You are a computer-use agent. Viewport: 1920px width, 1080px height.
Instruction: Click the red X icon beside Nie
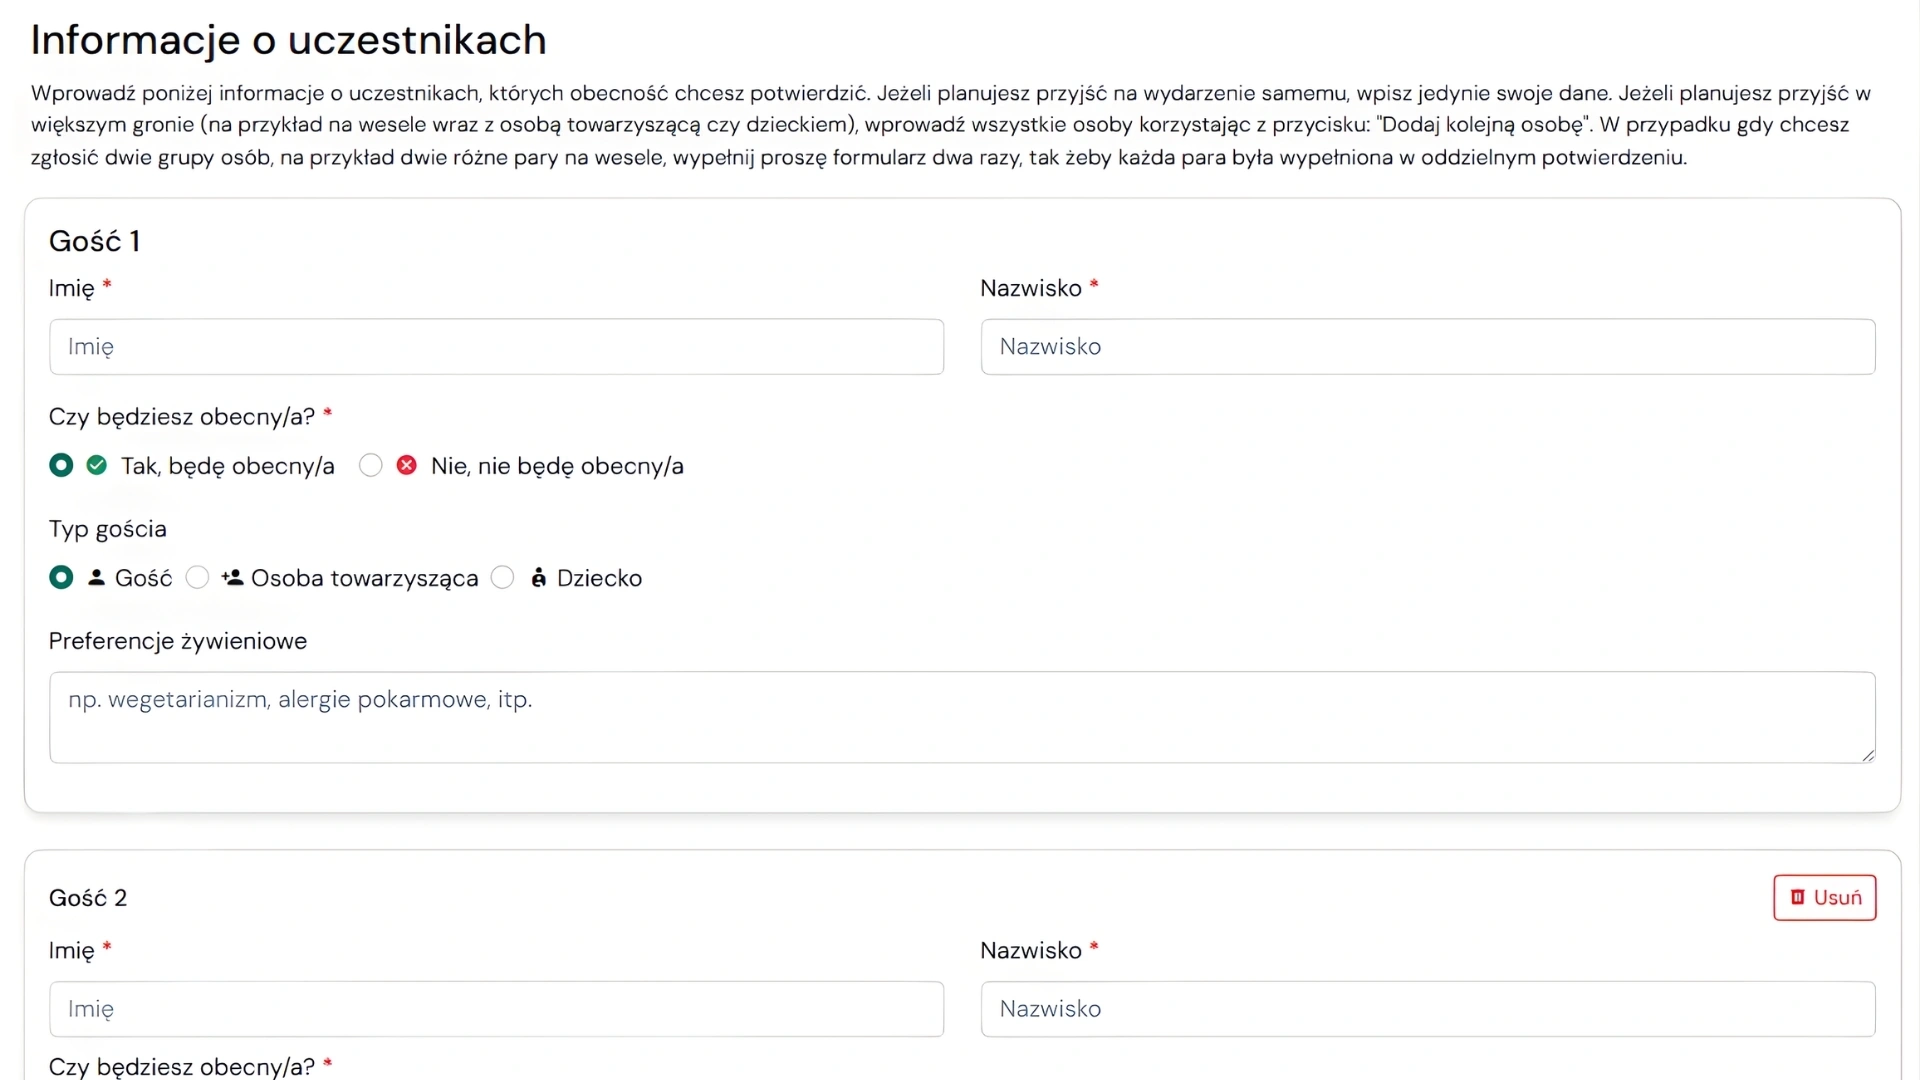pyautogui.click(x=407, y=465)
